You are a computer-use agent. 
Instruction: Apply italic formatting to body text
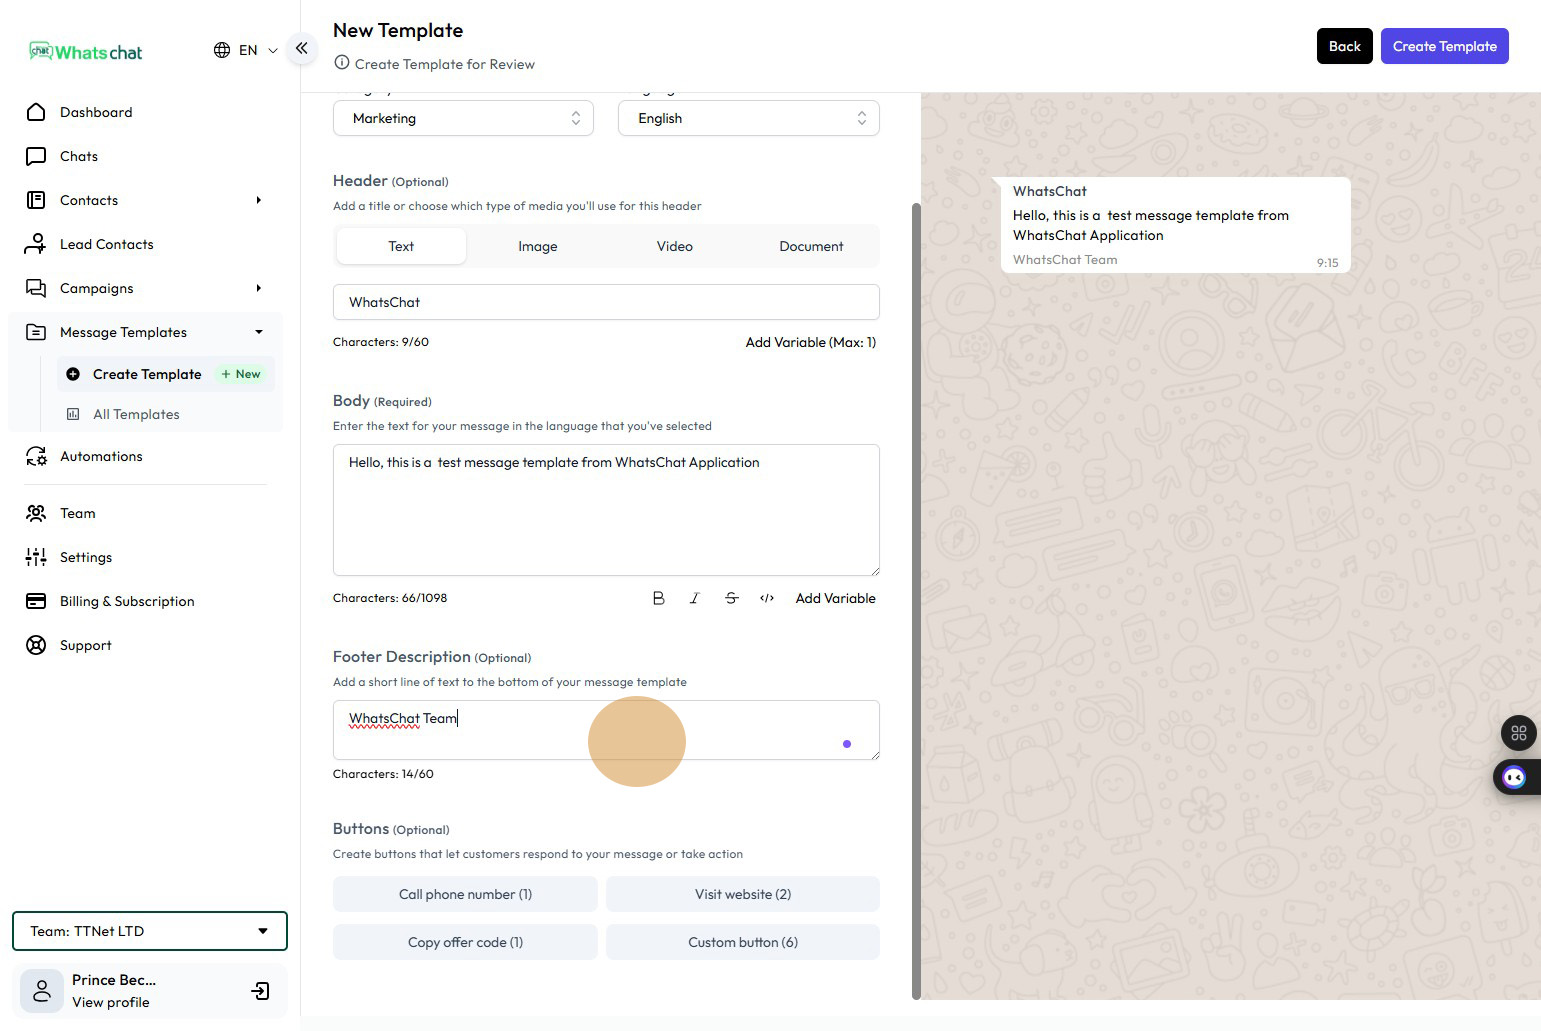pos(694,598)
